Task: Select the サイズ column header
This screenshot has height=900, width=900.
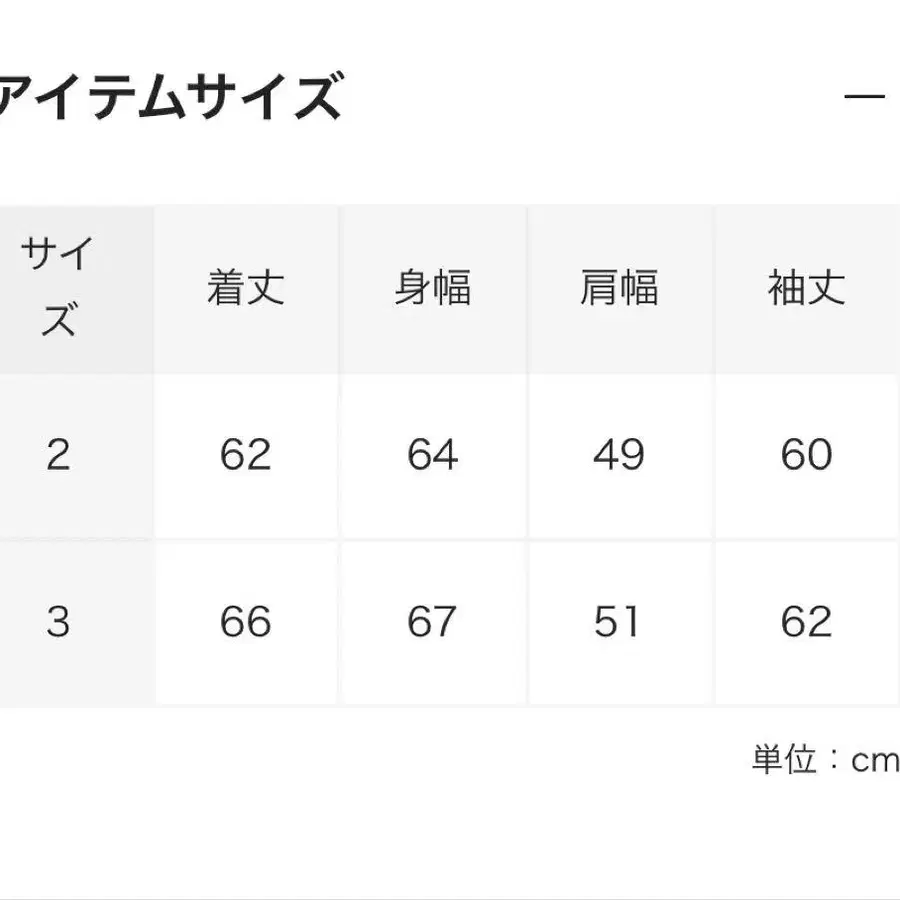Action: [59, 289]
